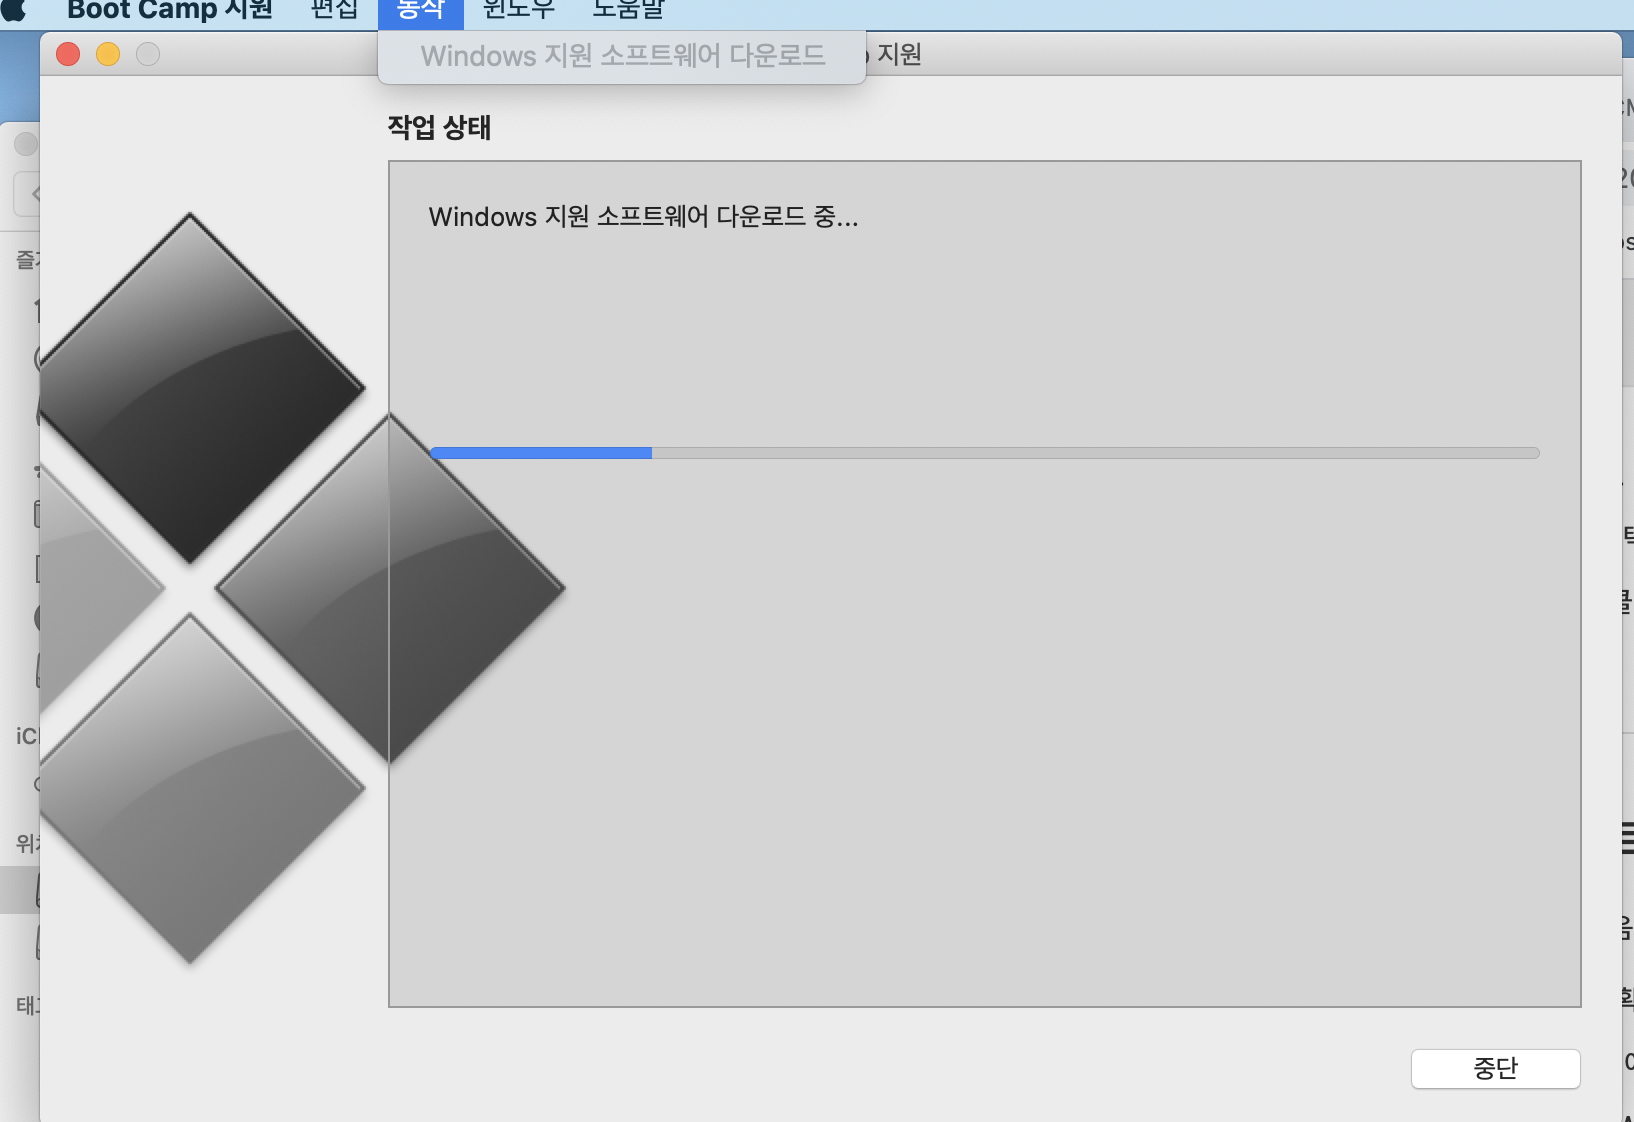Image resolution: width=1634 pixels, height=1122 pixels.
Task: Open the Boot Camp 지원 application menu
Action: [x=169, y=10]
